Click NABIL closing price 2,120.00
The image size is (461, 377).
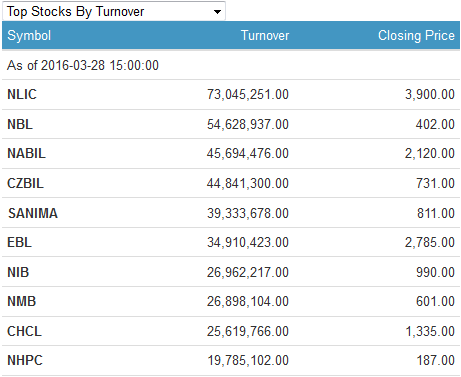click(430, 153)
